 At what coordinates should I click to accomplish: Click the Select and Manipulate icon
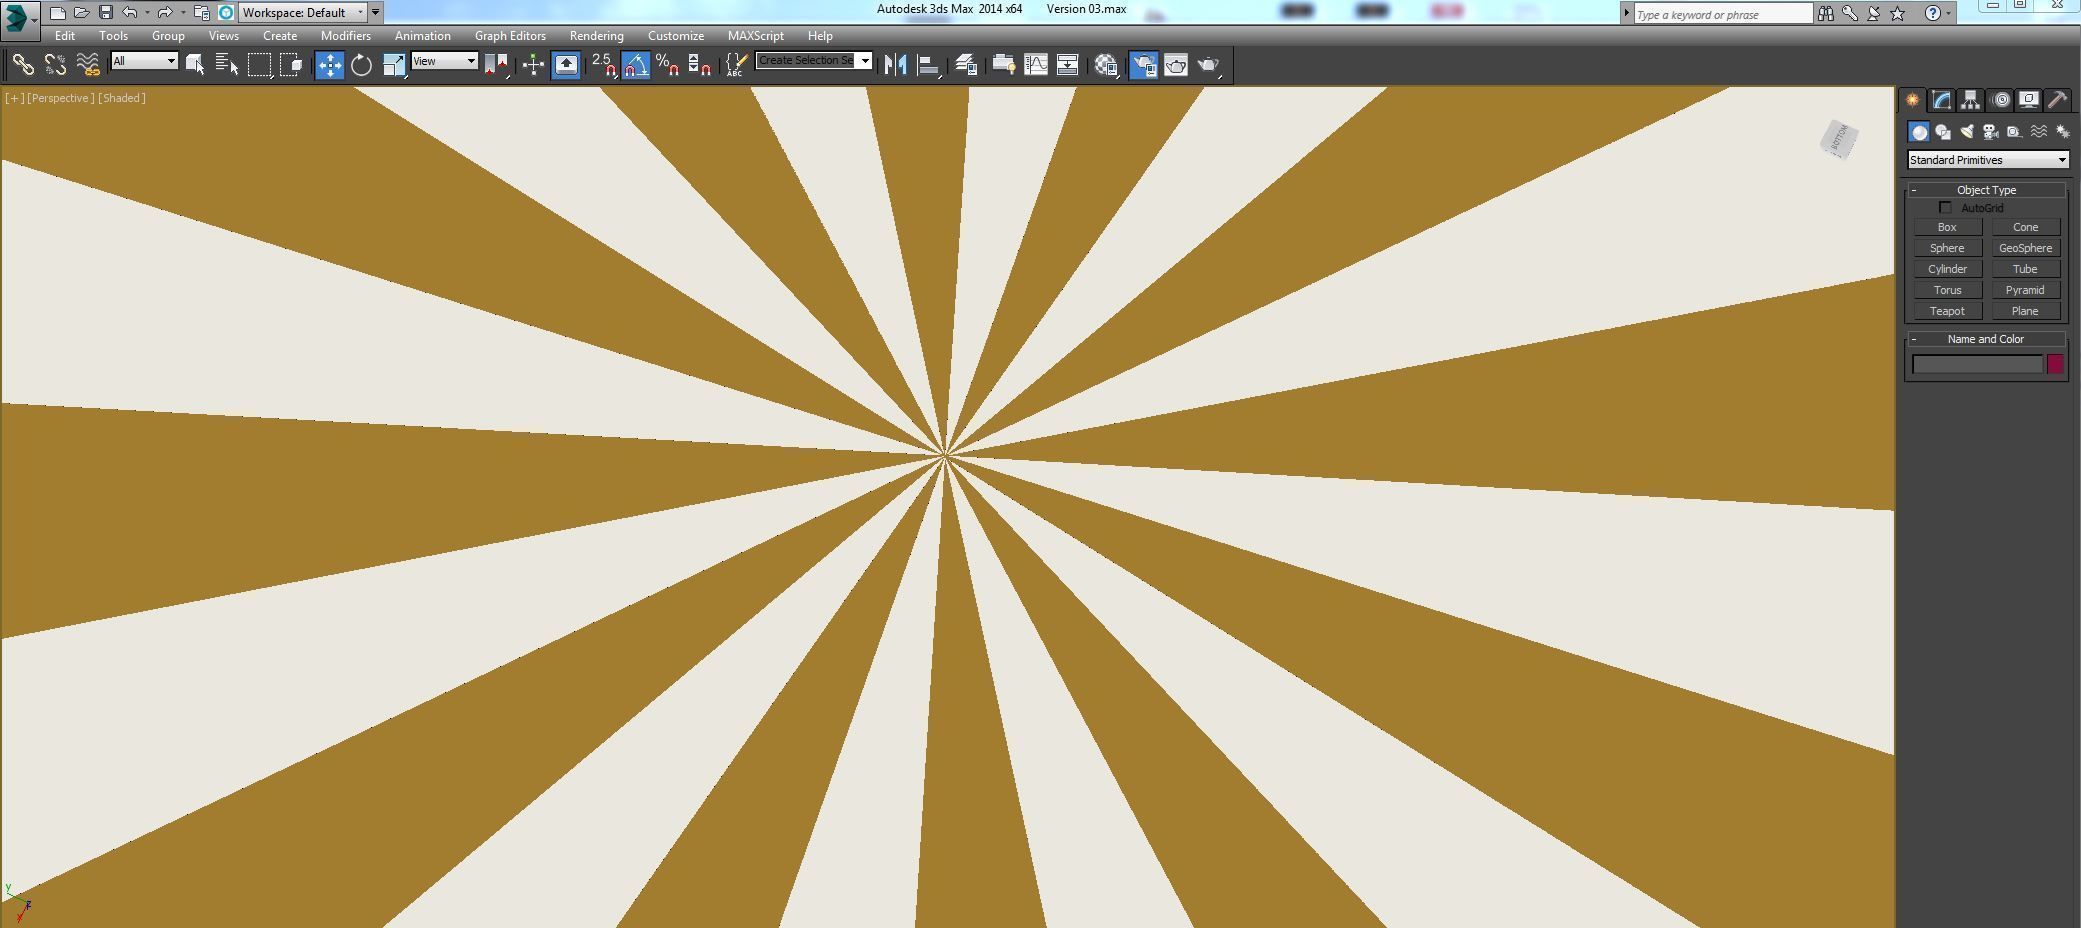(x=533, y=65)
